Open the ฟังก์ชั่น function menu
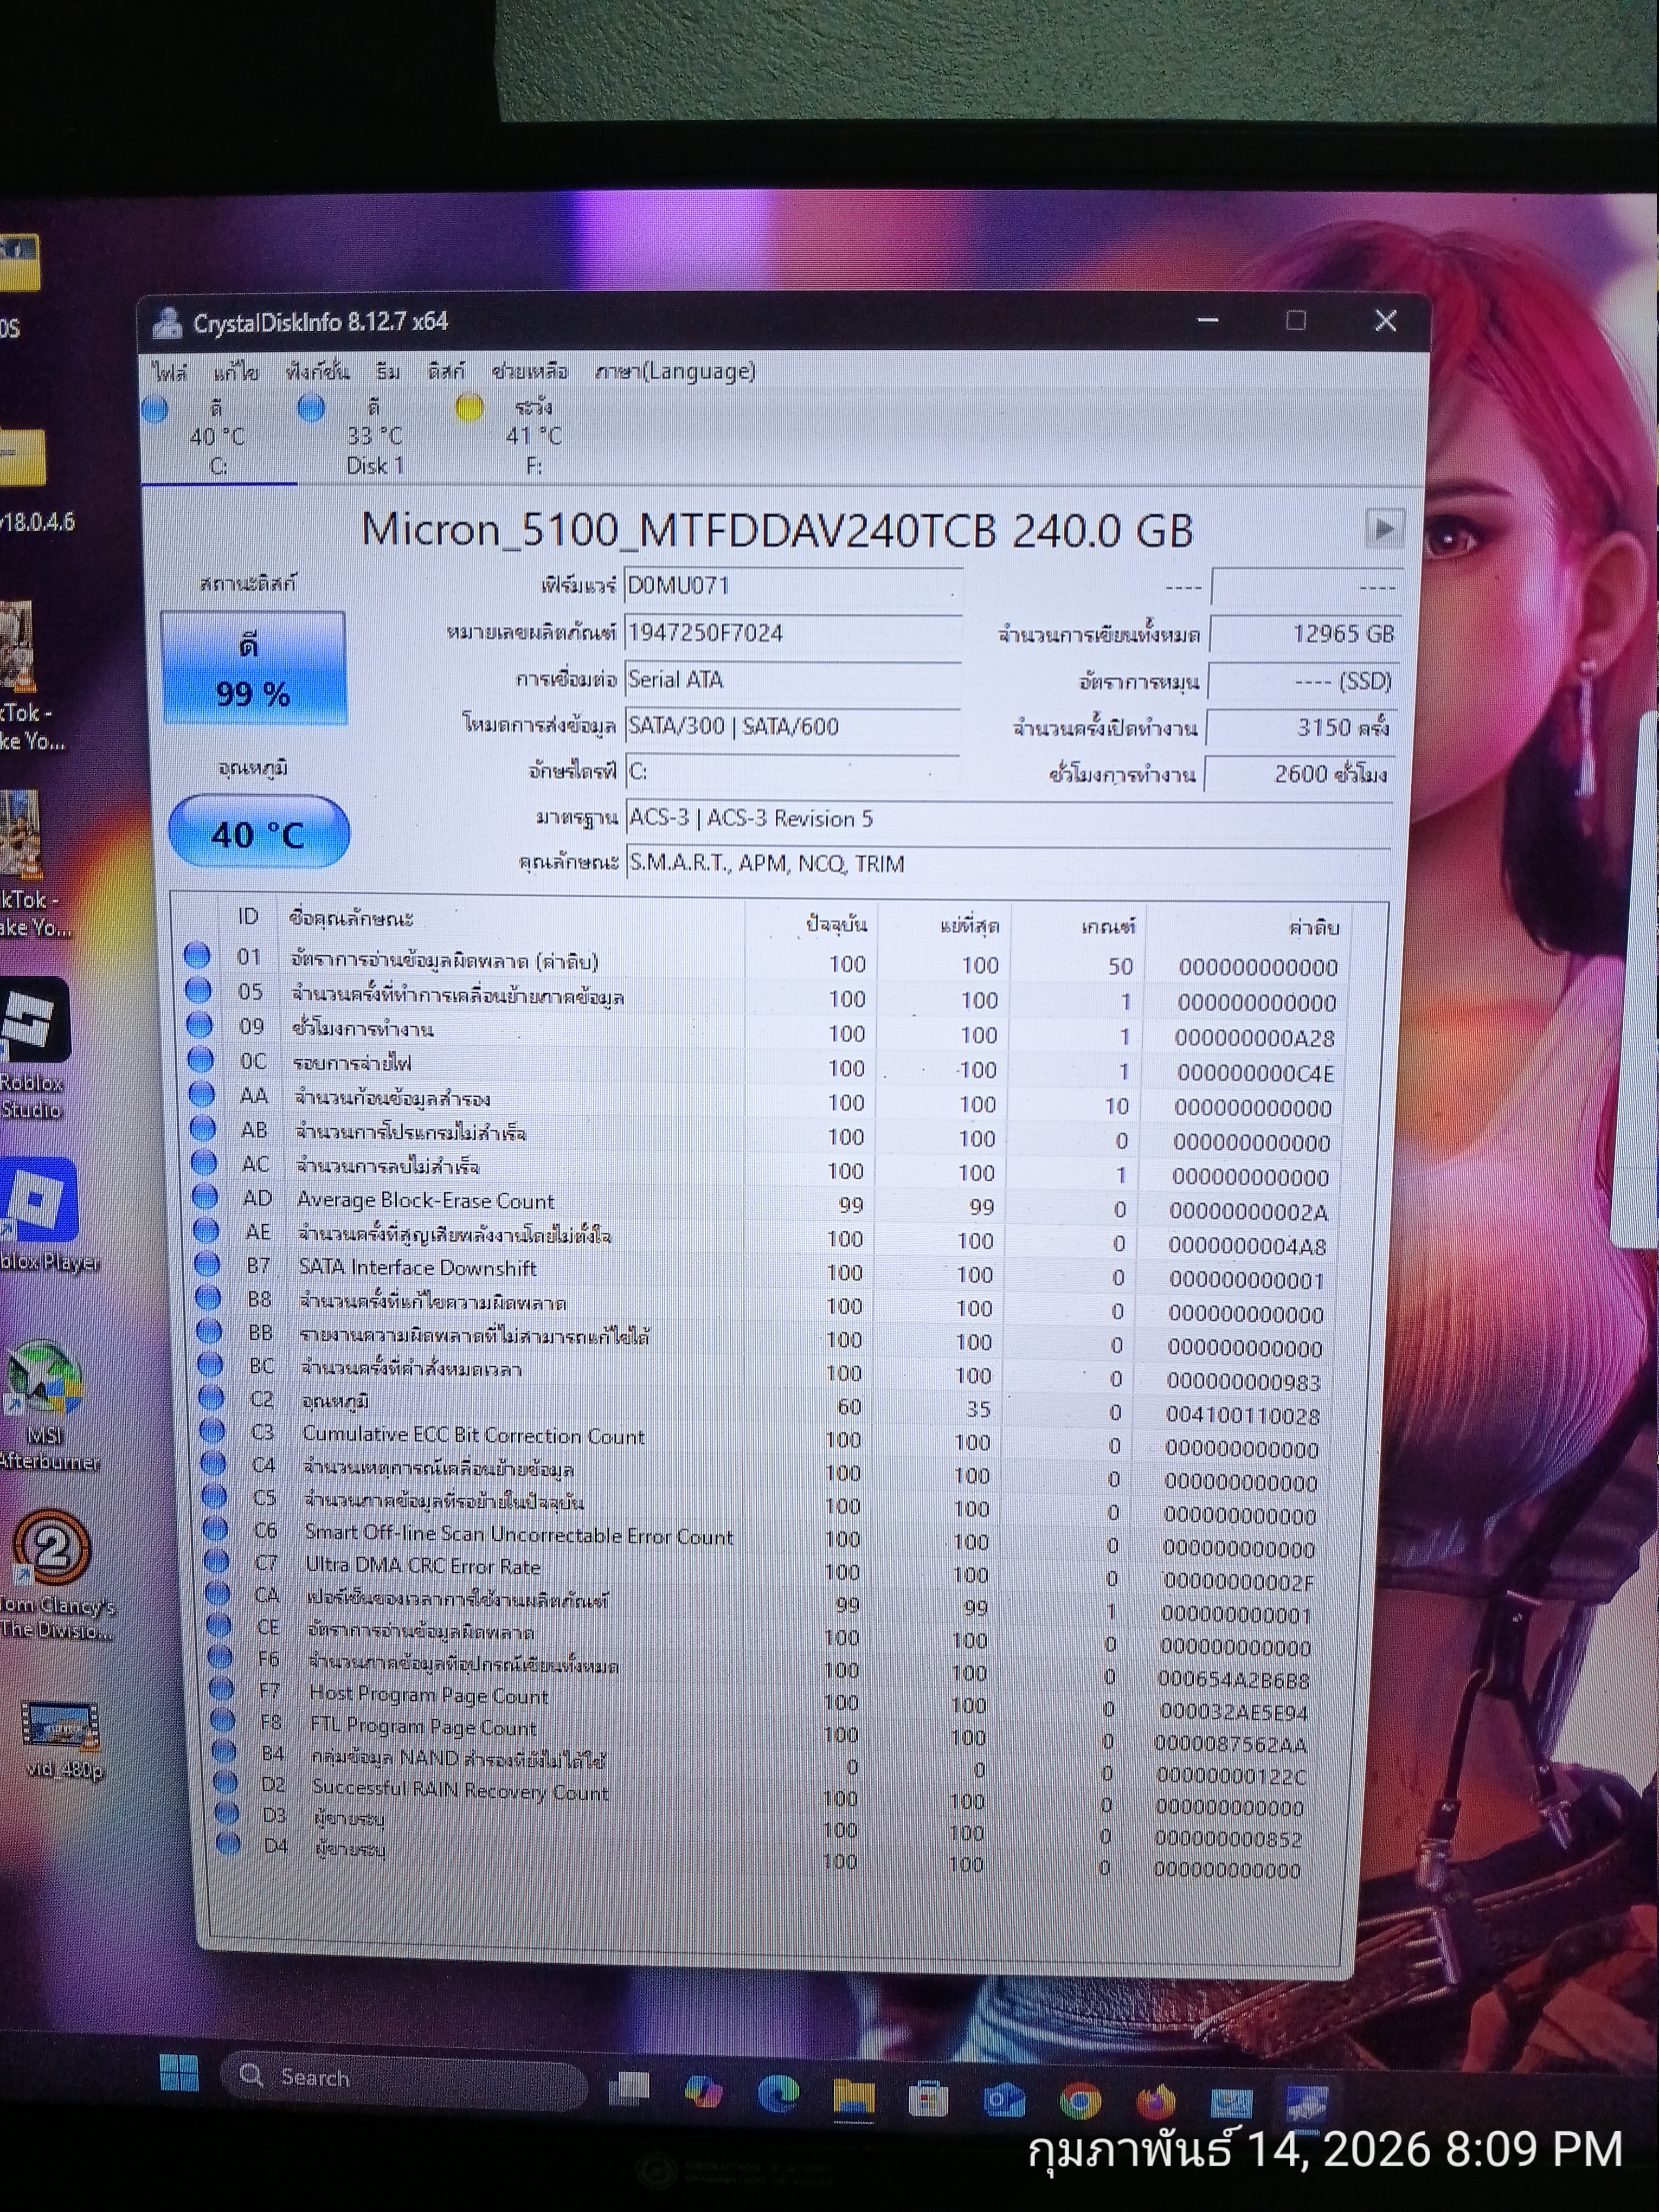The width and height of the screenshot is (1659, 2212). [317, 372]
